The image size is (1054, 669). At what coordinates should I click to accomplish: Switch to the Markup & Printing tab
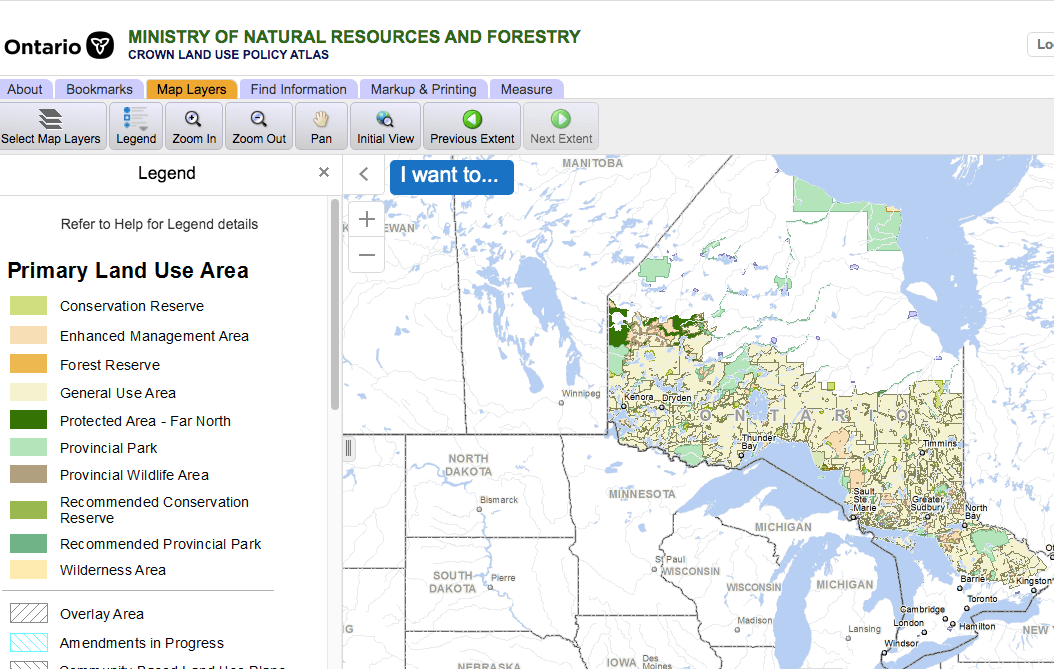click(x=423, y=89)
